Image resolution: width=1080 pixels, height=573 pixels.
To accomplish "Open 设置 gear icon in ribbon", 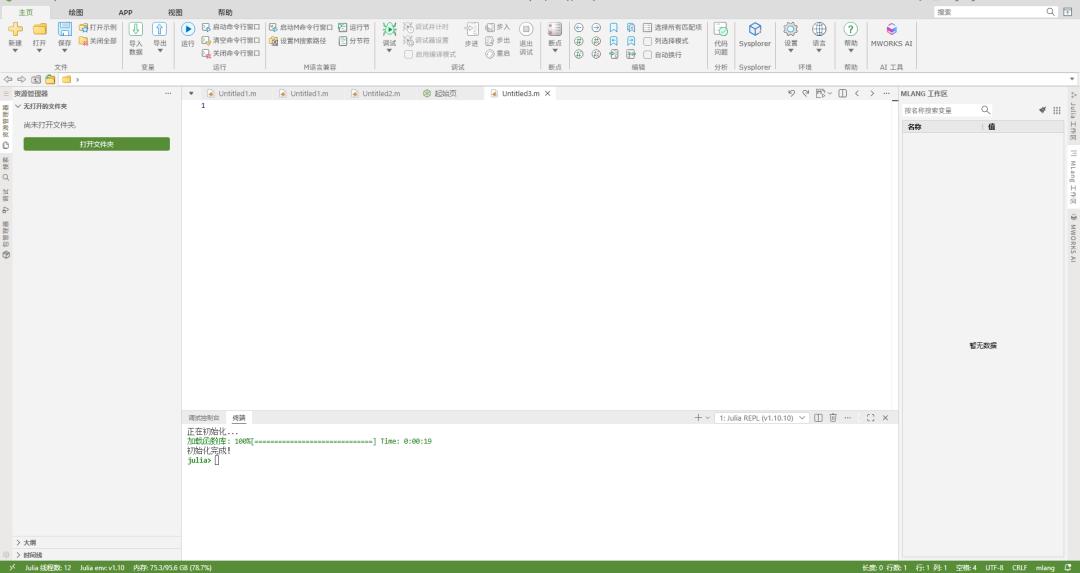I will 791,29.
